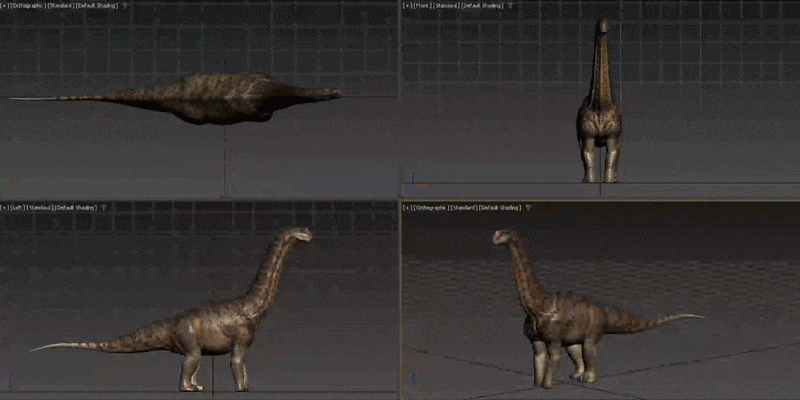Open the [+] general menu of the Left viewport

(x=4, y=208)
